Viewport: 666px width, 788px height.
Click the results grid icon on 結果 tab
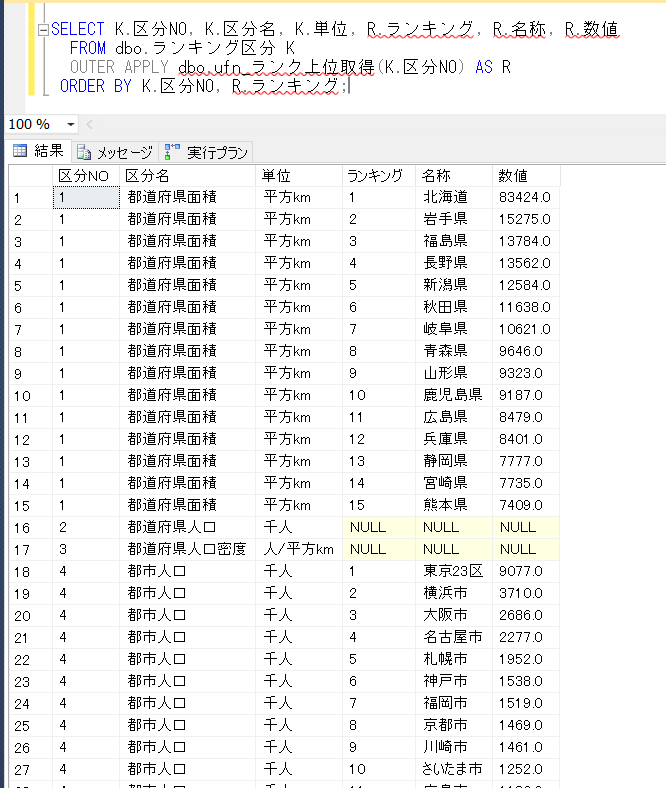20,150
